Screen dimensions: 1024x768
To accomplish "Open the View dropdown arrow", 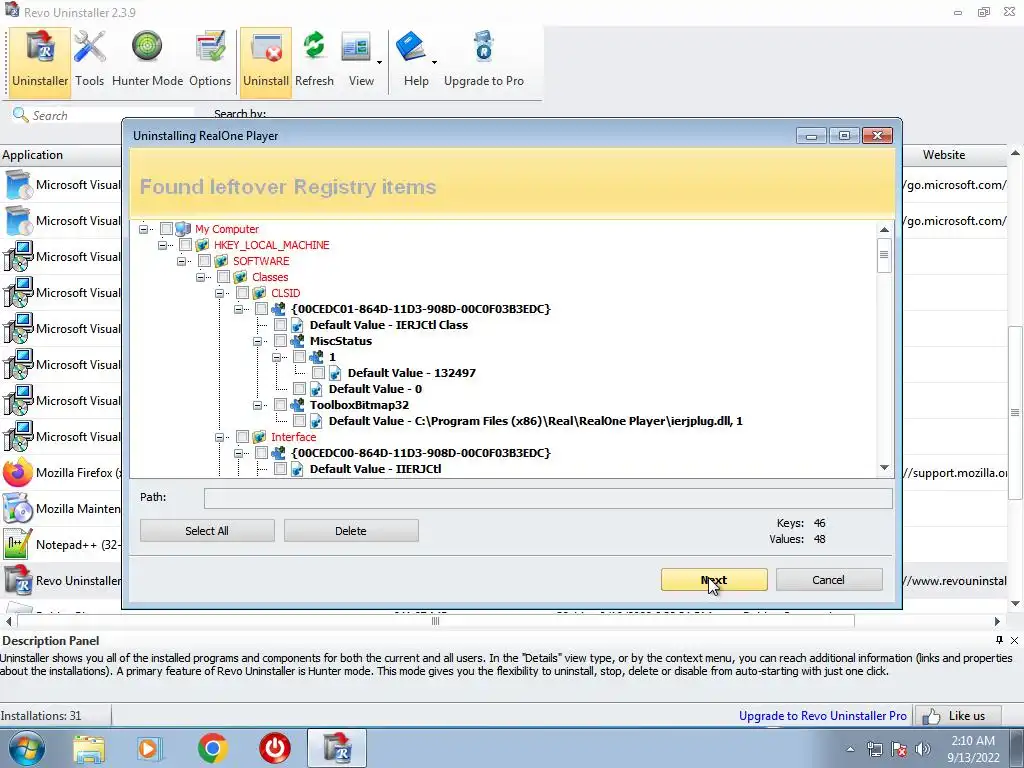I will (379, 63).
